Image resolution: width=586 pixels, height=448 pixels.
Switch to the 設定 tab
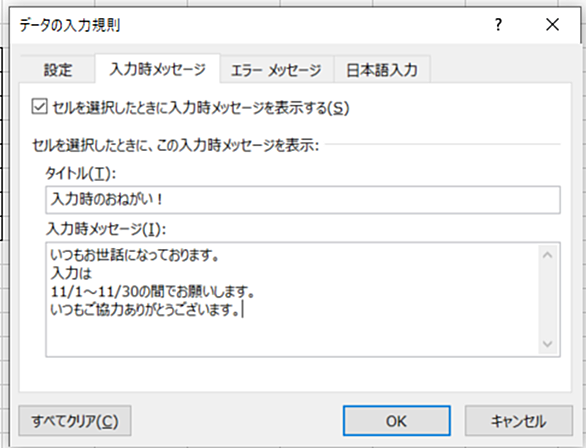(x=58, y=70)
